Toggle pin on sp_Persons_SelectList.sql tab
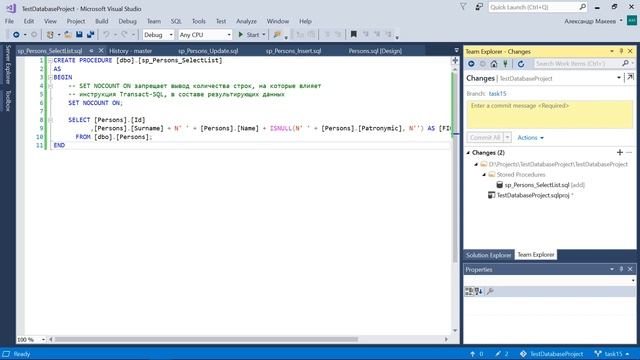This screenshot has width=640, height=360. coord(91,51)
